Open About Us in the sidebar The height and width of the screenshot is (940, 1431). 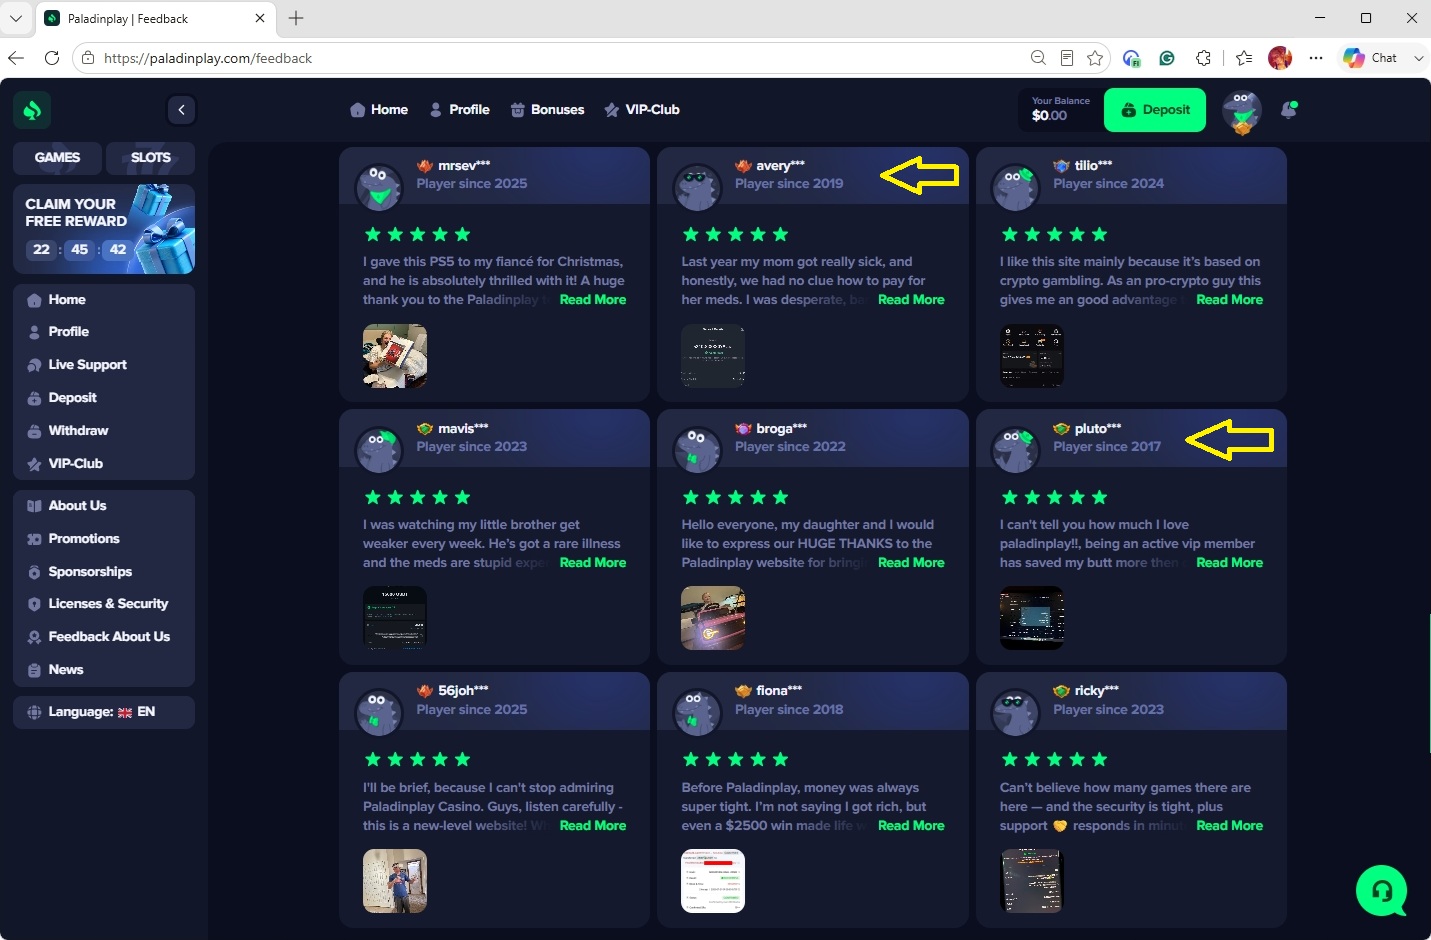point(104,506)
